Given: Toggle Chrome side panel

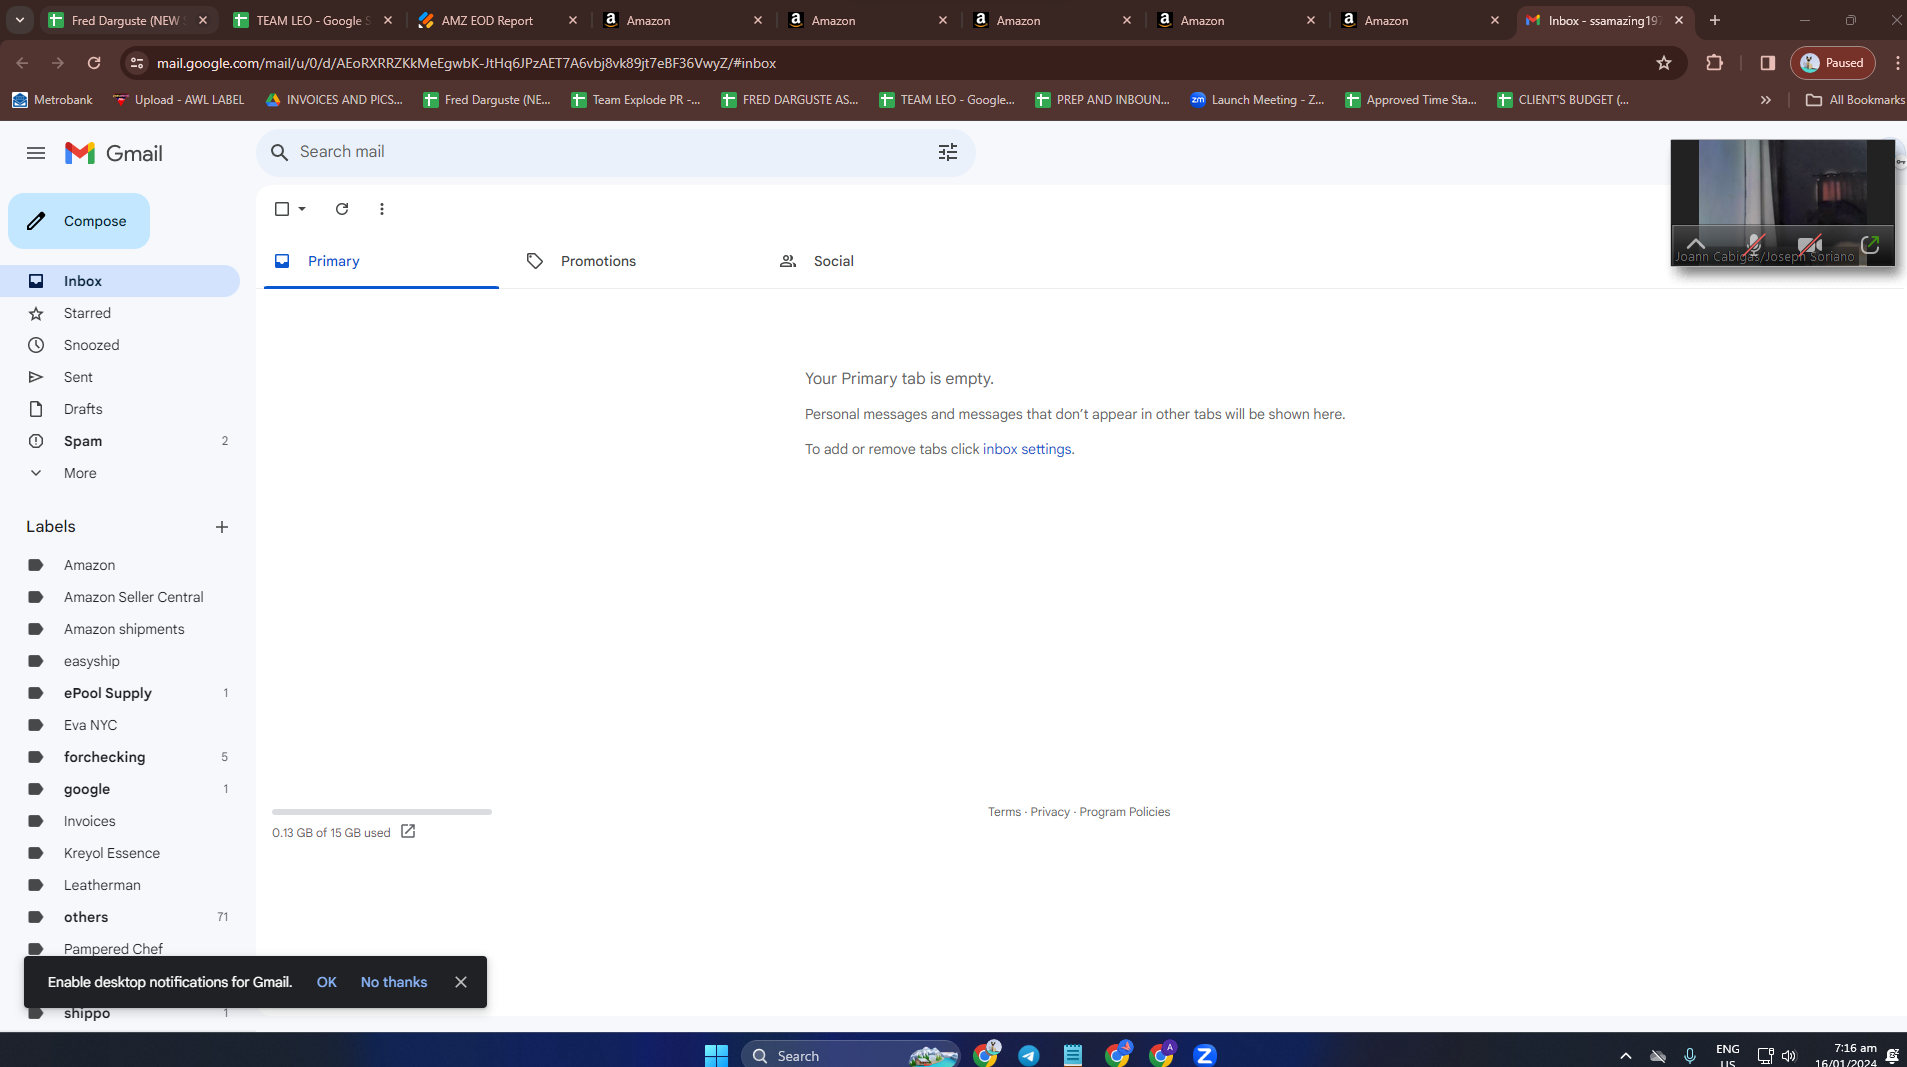Looking at the screenshot, I should (x=1768, y=63).
